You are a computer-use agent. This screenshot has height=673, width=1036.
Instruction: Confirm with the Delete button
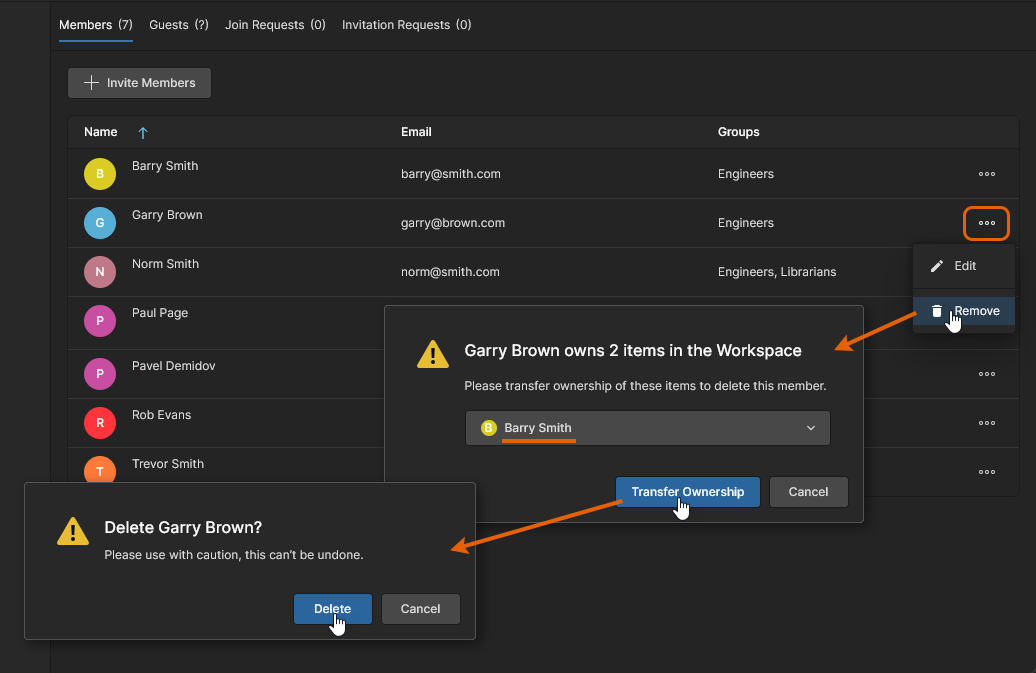tap(332, 609)
